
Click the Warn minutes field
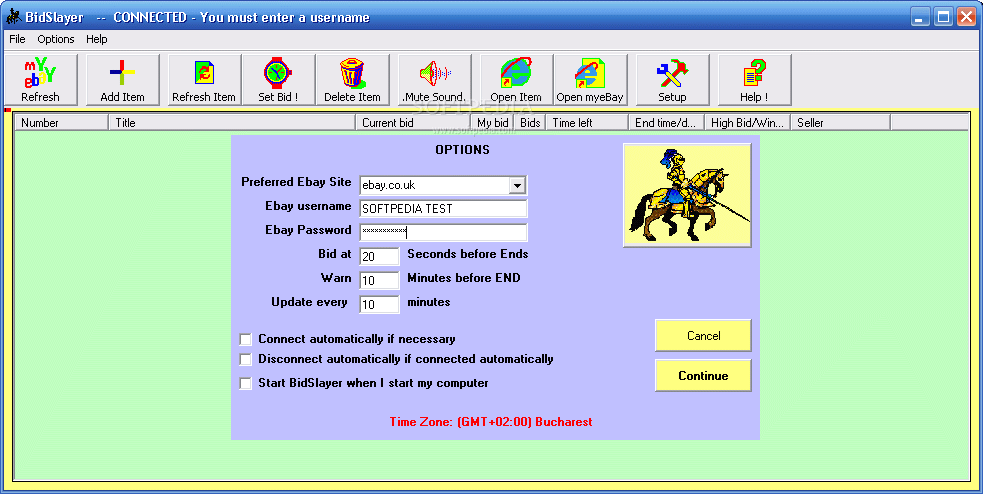(379, 280)
